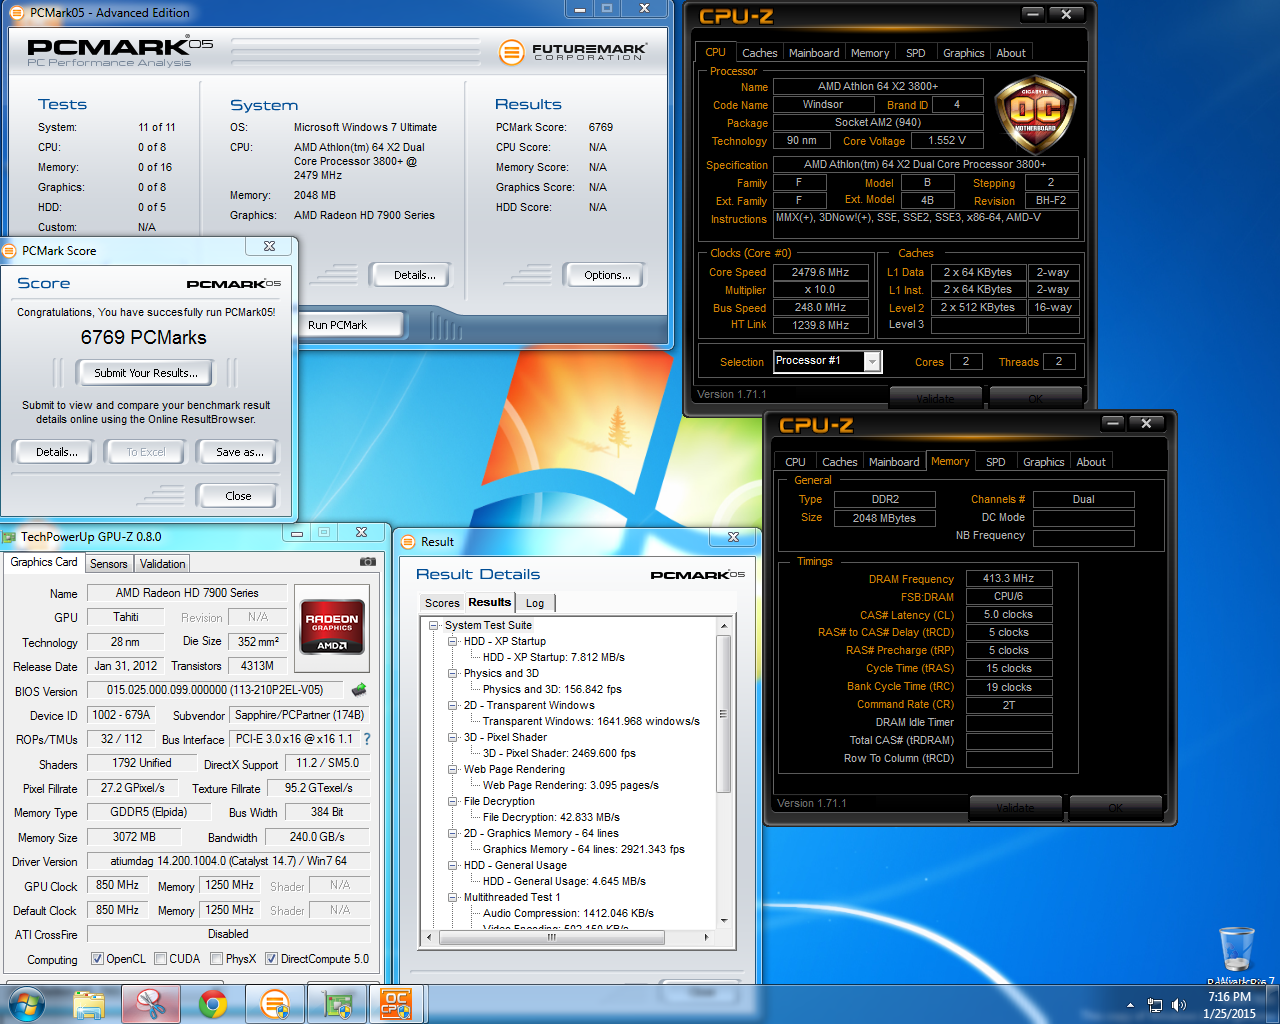Viewport: 1280px width, 1024px height.
Task: Open the Log tab in Result Details
Action: pos(535,603)
